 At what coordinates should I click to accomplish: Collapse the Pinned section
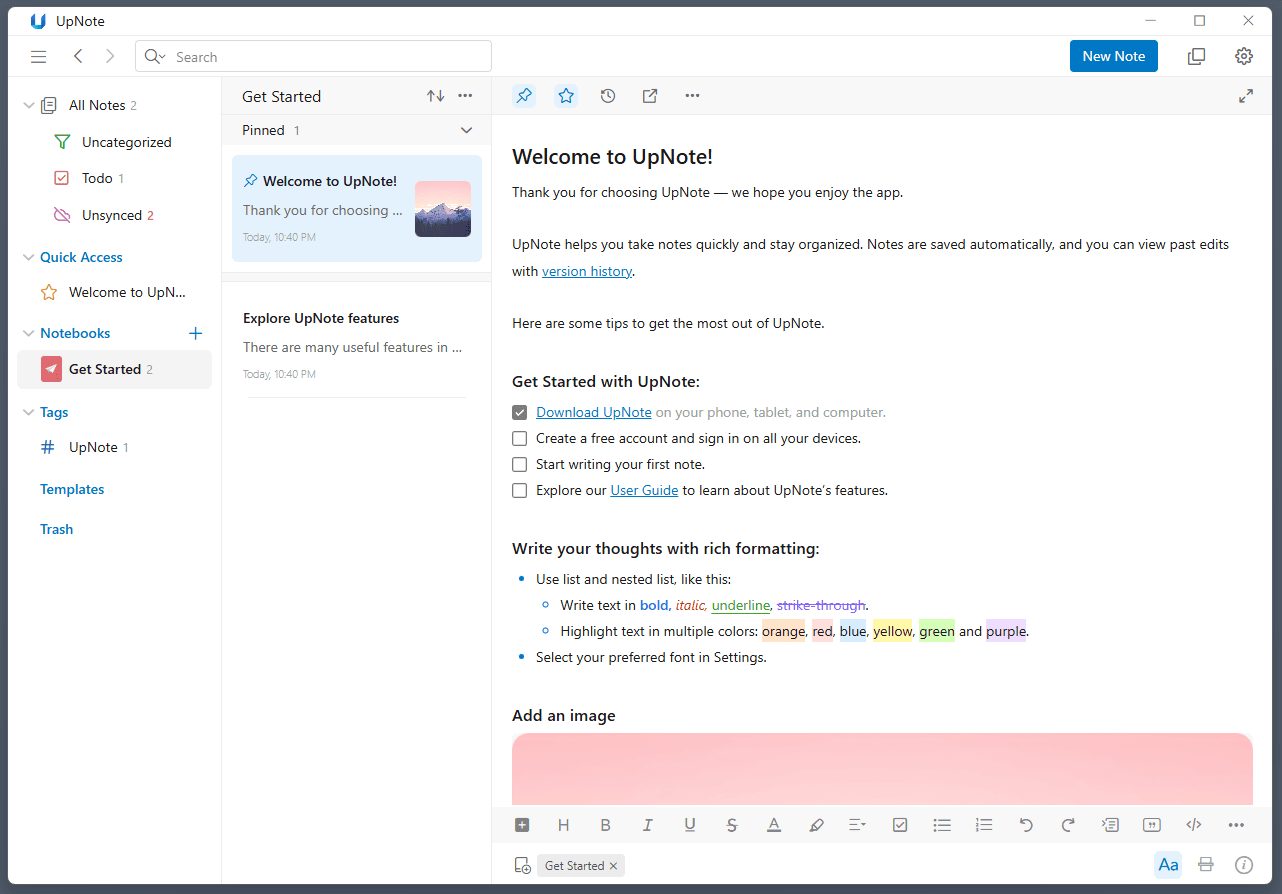pyautogui.click(x=466, y=130)
